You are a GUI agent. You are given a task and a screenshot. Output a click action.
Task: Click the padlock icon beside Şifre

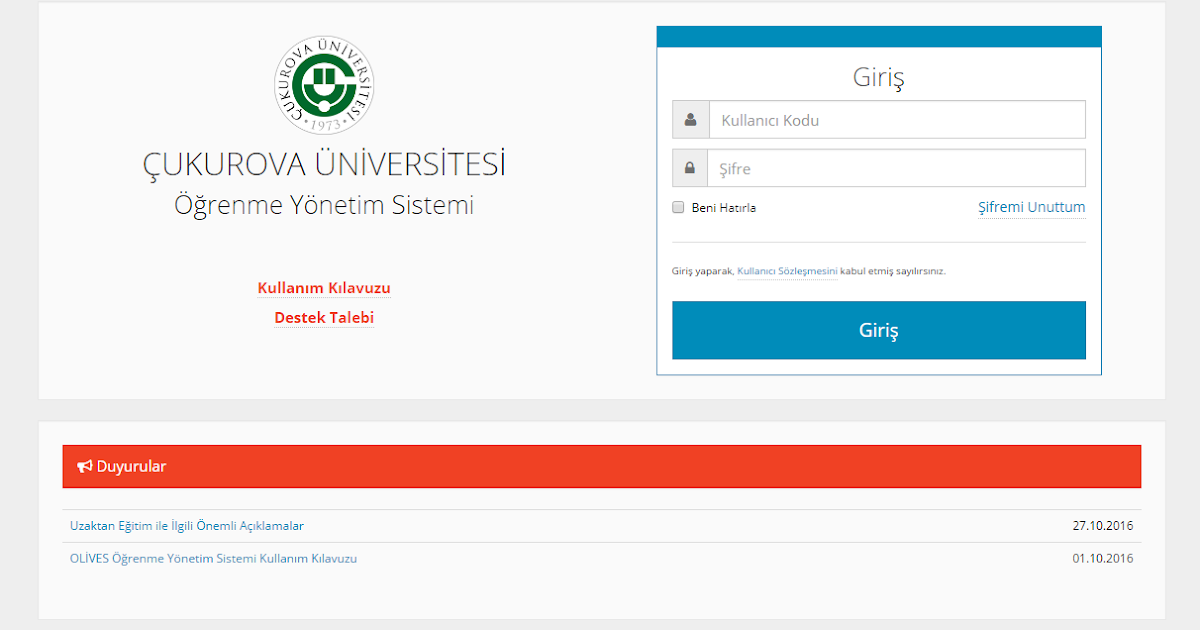coord(690,168)
